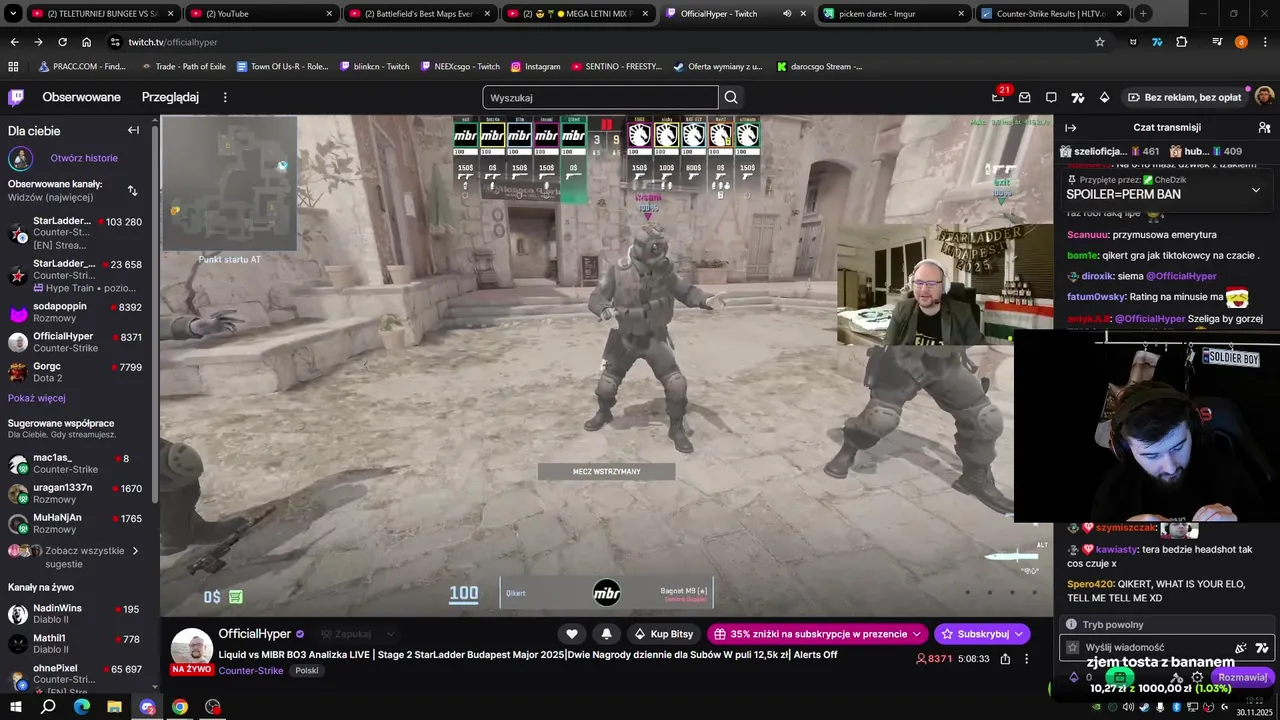The image size is (1280, 720).
Task: Open chat settings gear icon
Action: [x=1197, y=677]
